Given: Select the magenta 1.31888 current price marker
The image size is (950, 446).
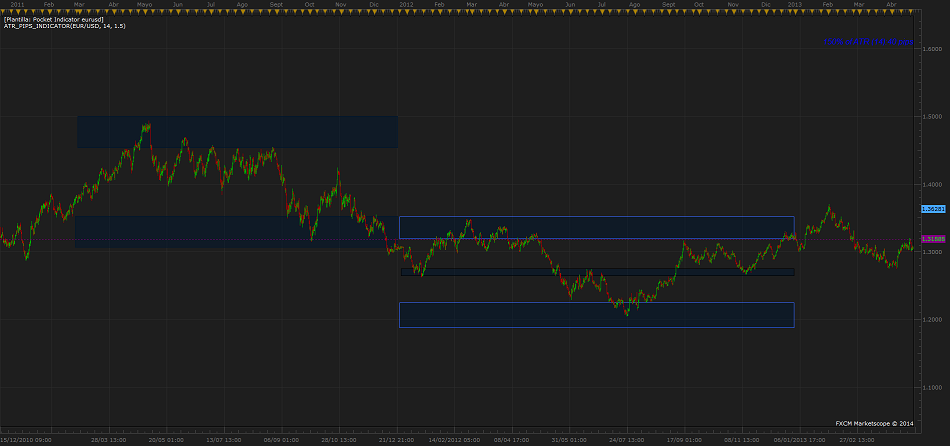Looking at the screenshot, I should pos(932,239).
